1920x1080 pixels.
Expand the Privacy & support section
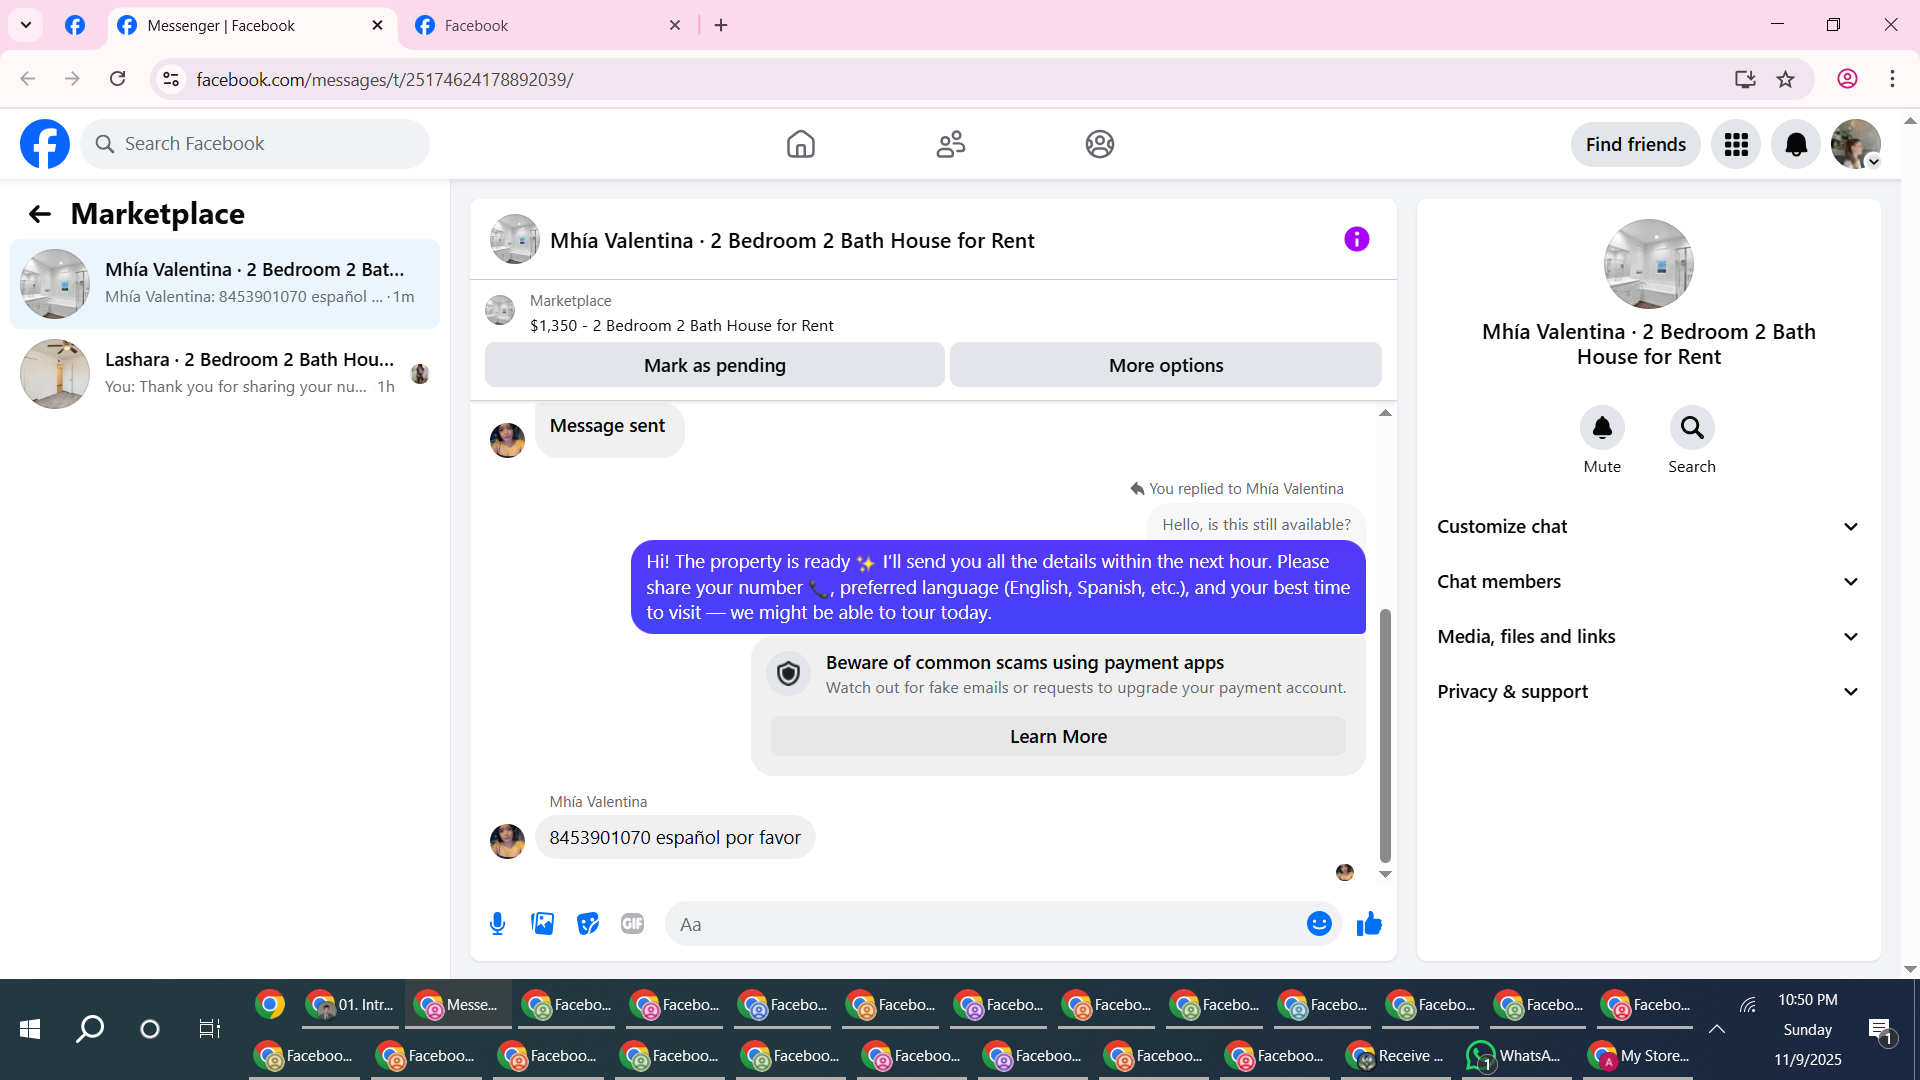click(1648, 692)
